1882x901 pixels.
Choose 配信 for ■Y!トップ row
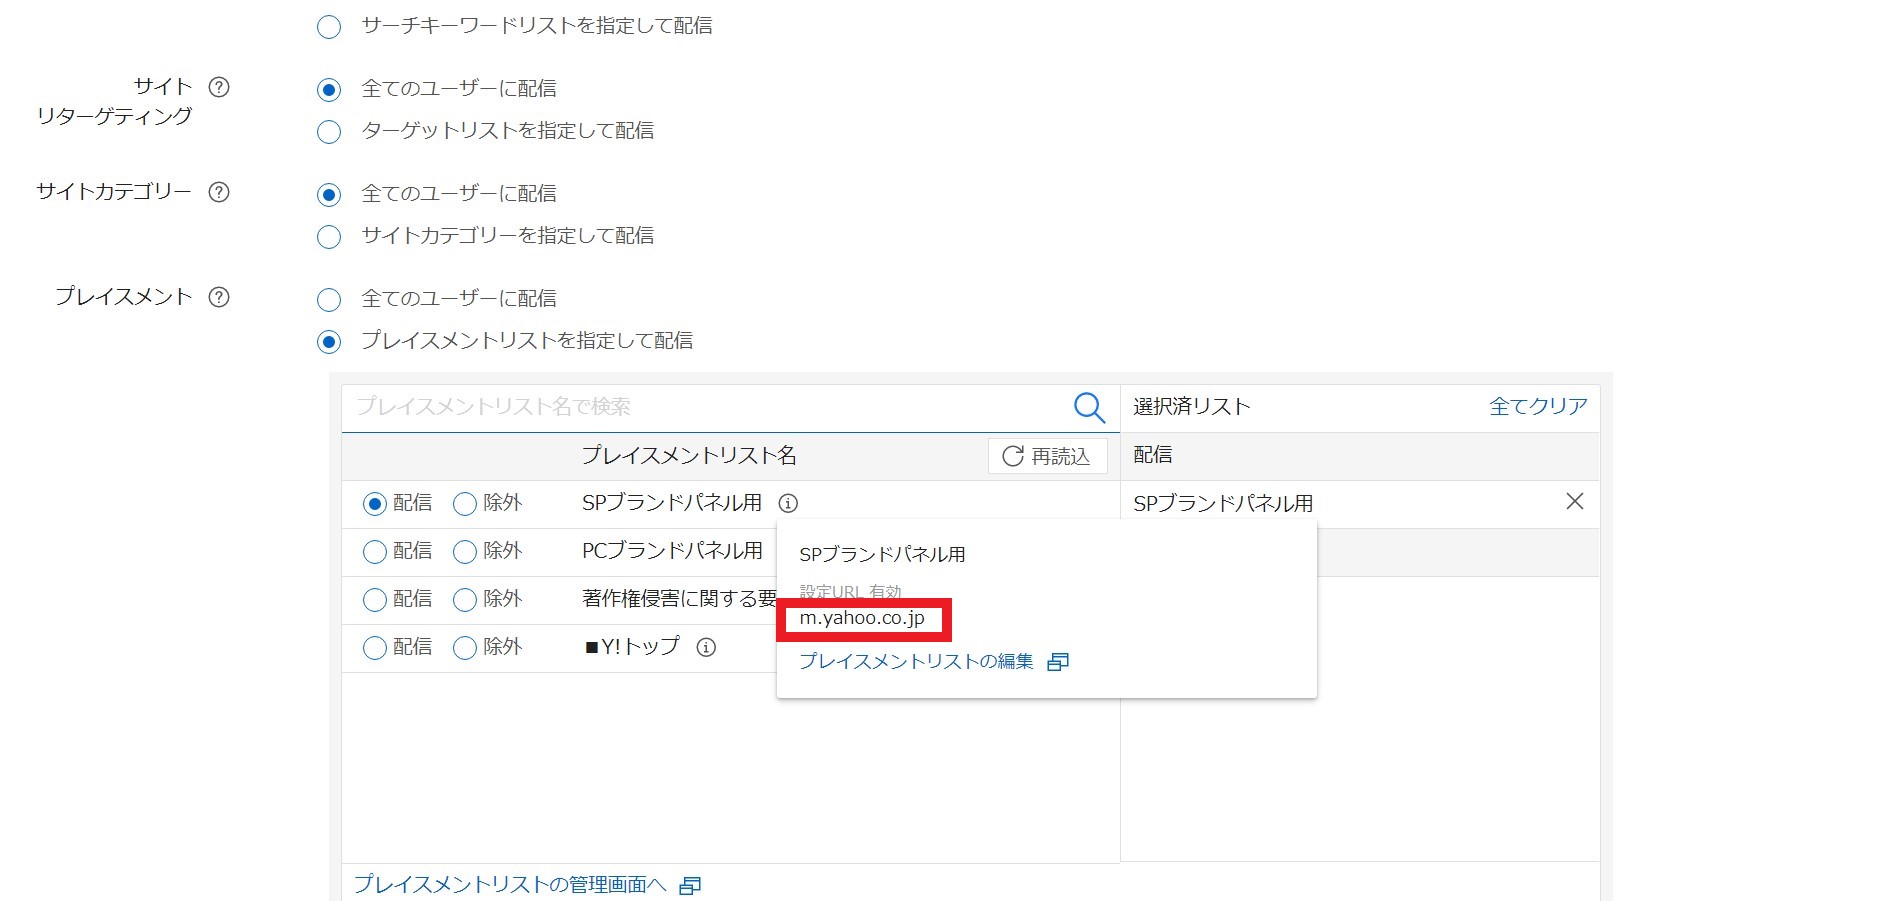click(375, 648)
